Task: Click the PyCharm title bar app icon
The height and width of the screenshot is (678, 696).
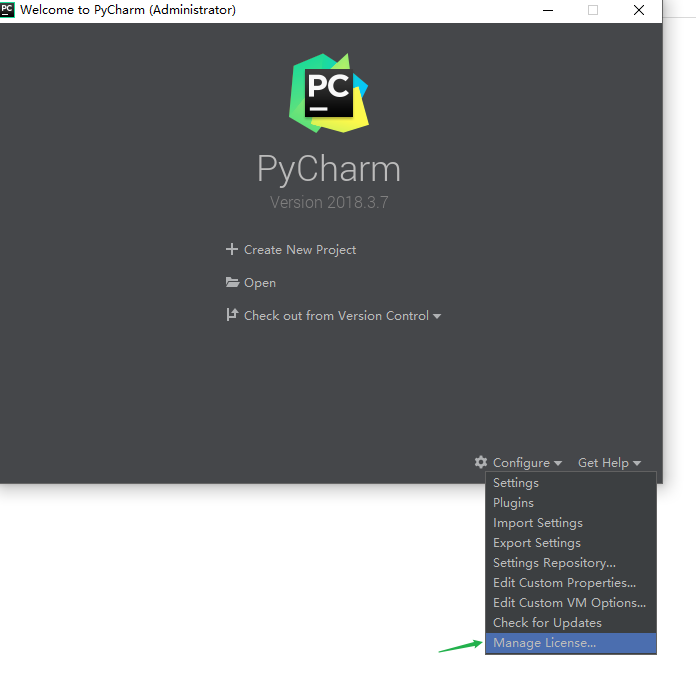Action: (7, 9)
